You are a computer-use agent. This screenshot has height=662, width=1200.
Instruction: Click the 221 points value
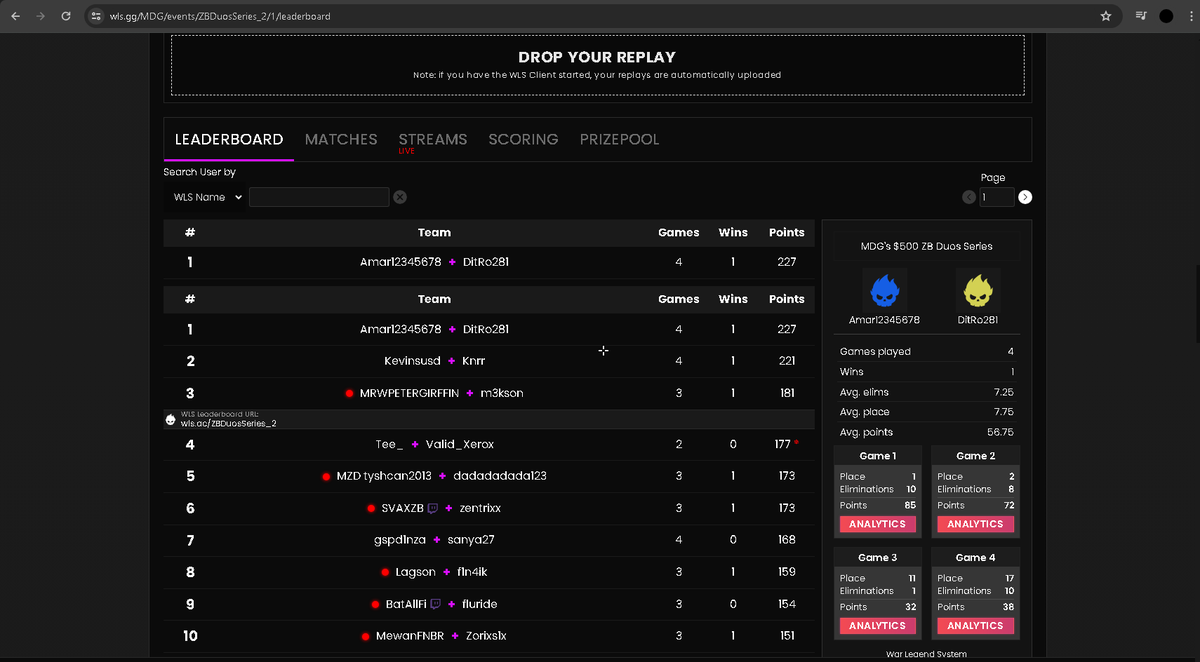[787, 361]
